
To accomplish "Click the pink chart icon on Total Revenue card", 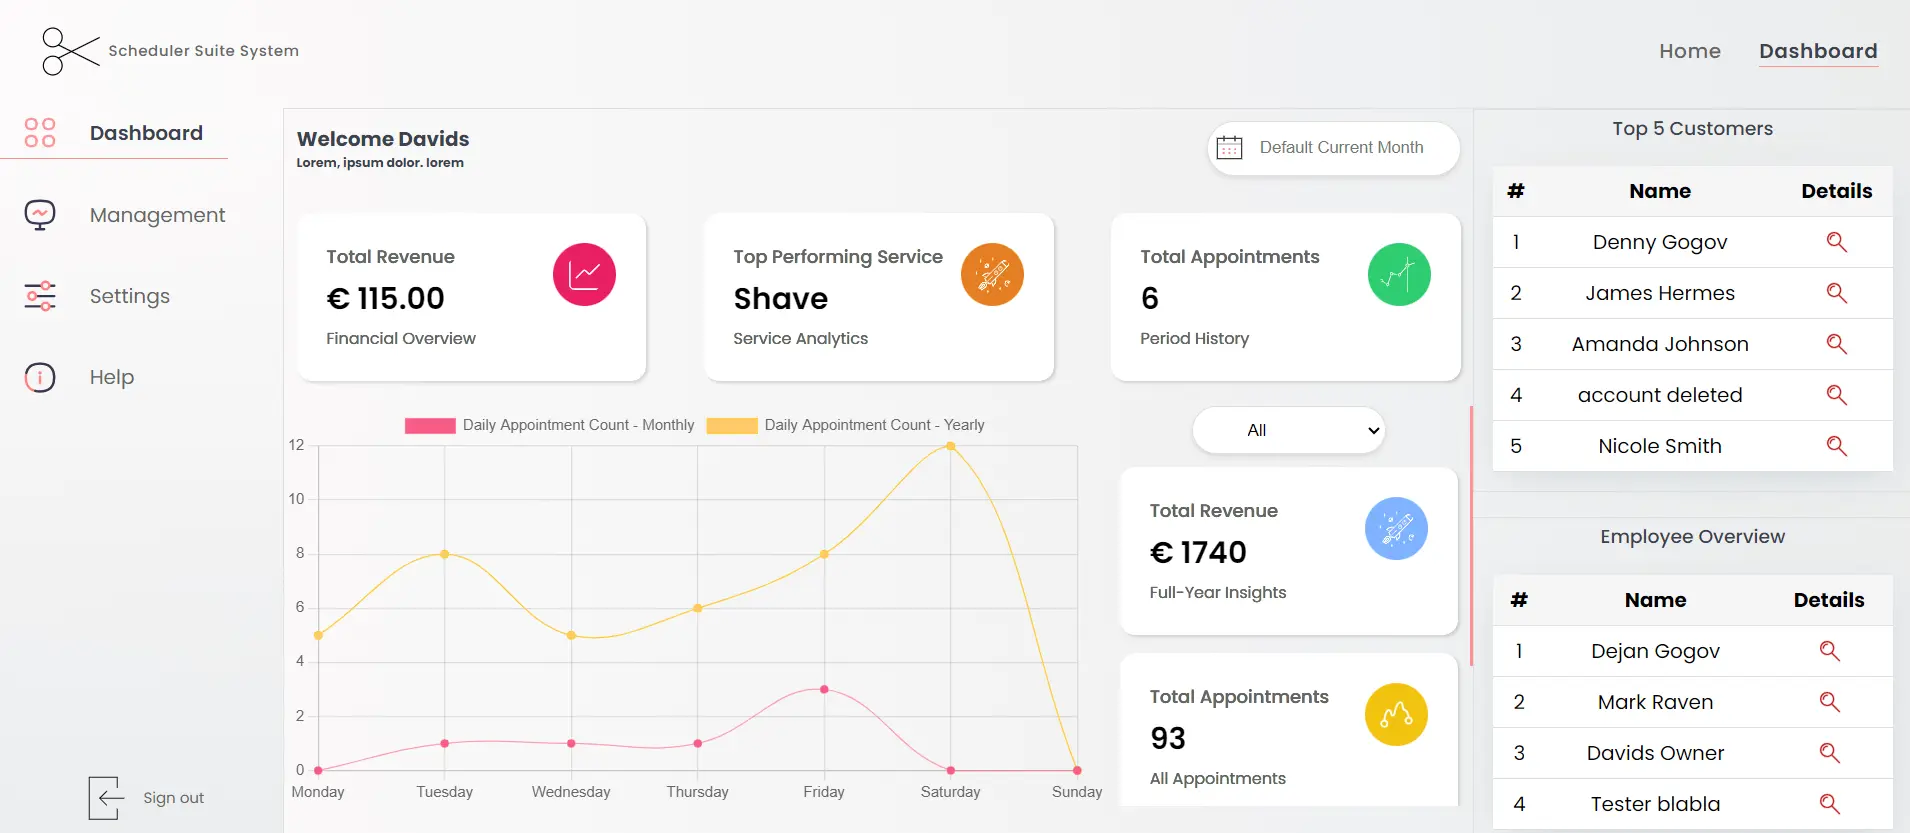I will 584,274.
